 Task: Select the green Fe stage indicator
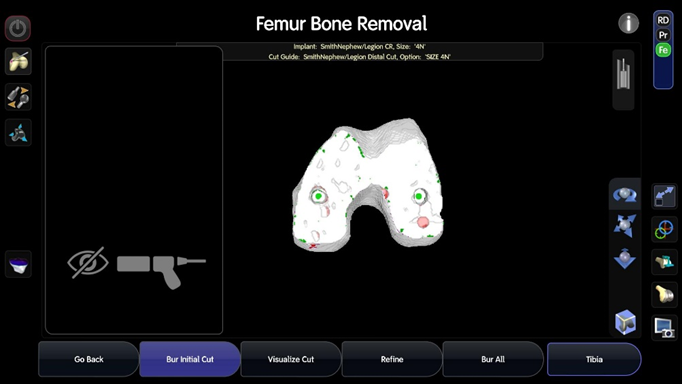coord(663,50)
